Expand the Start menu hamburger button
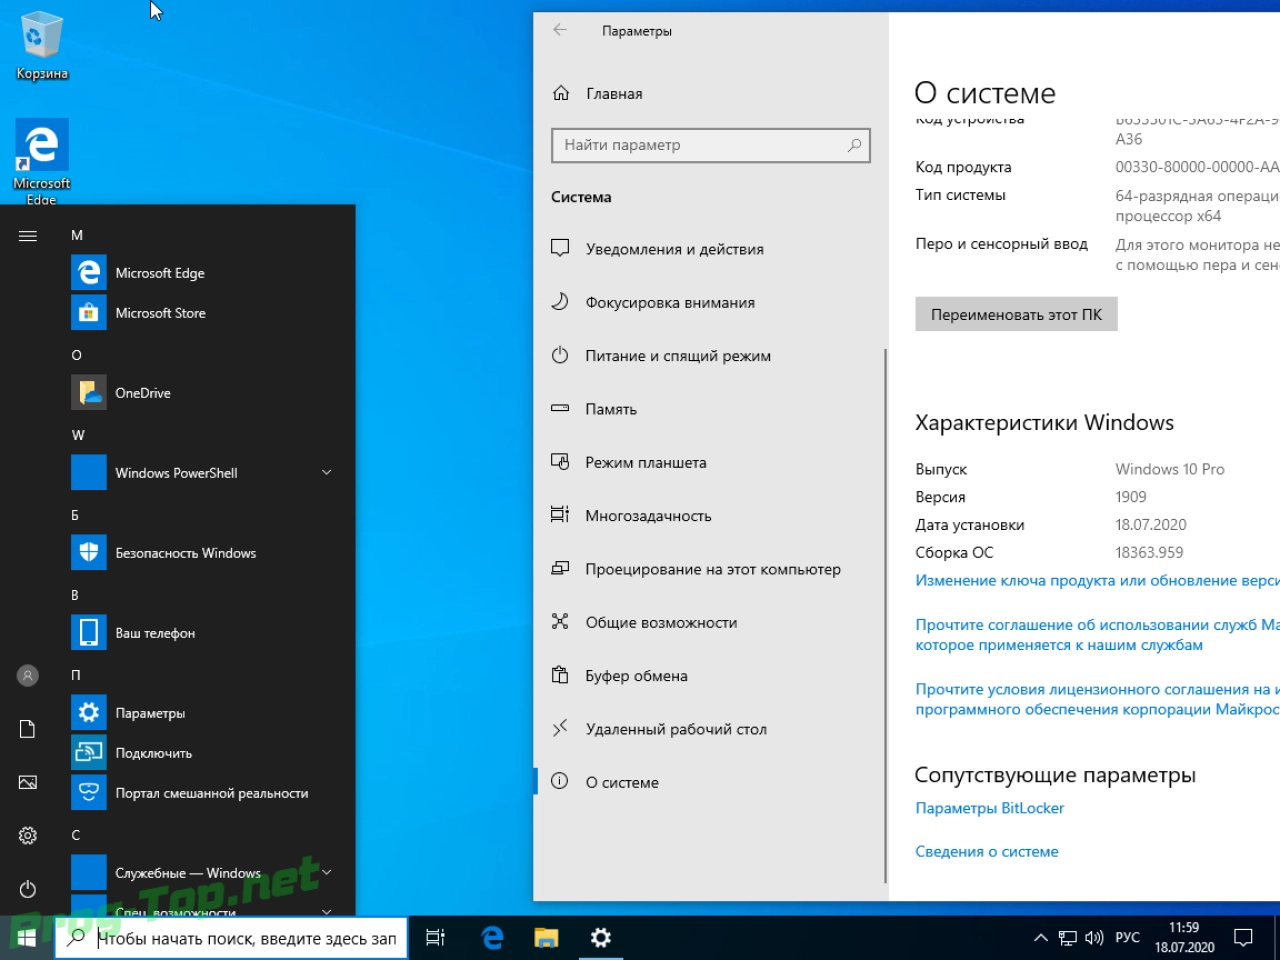This screenshot has width=1280, height=960. coord(28,236)
